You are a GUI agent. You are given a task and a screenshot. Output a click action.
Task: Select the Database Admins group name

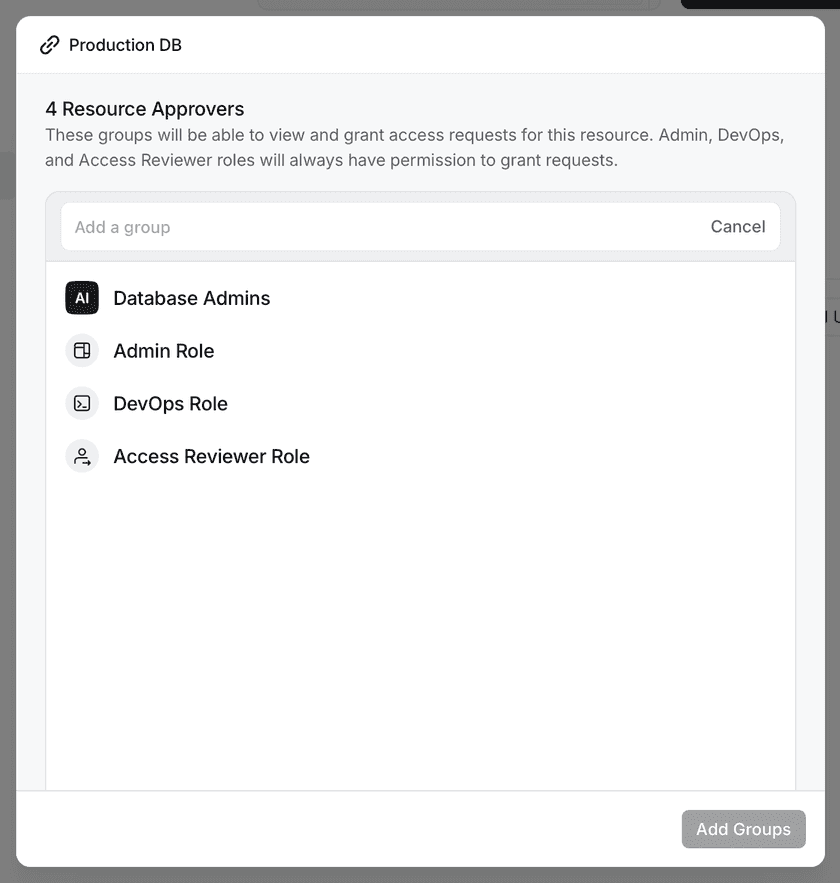tap(191, 298)
